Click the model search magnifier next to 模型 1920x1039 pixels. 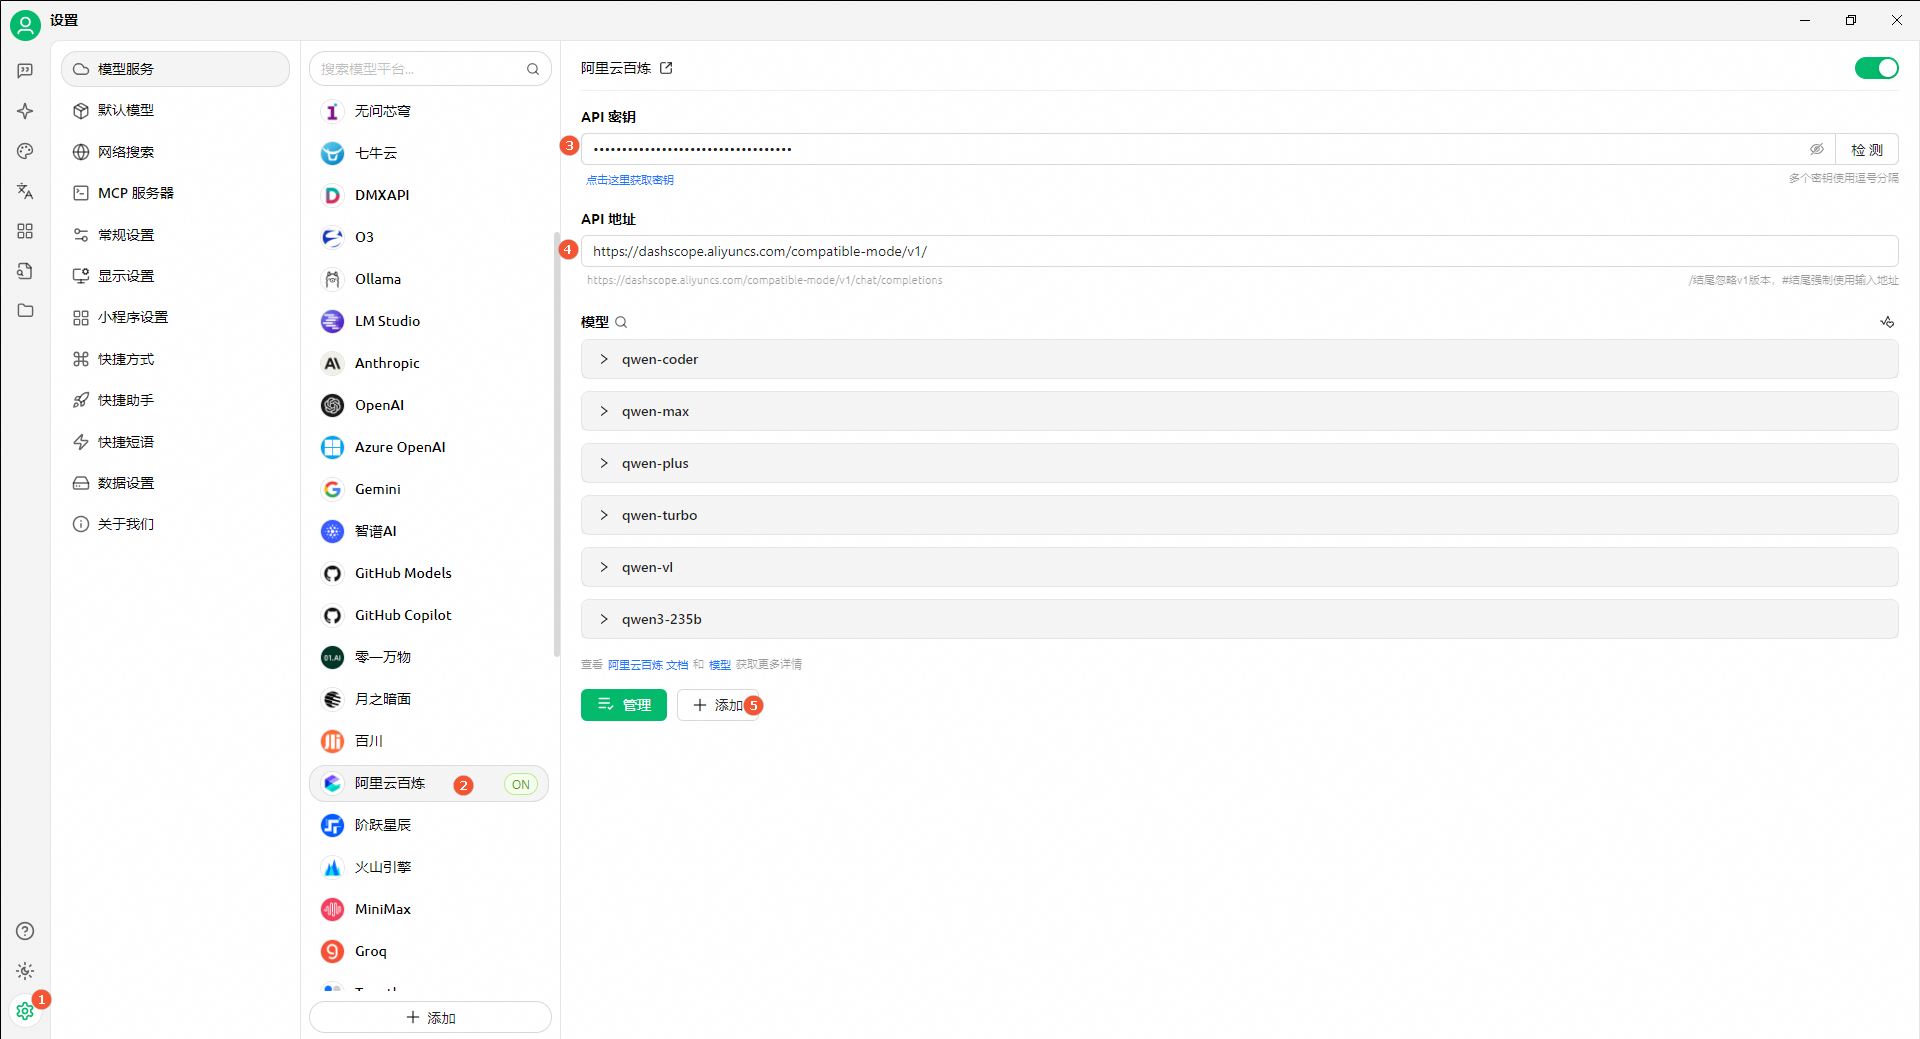pyautogui.click(x=621, y=322)
